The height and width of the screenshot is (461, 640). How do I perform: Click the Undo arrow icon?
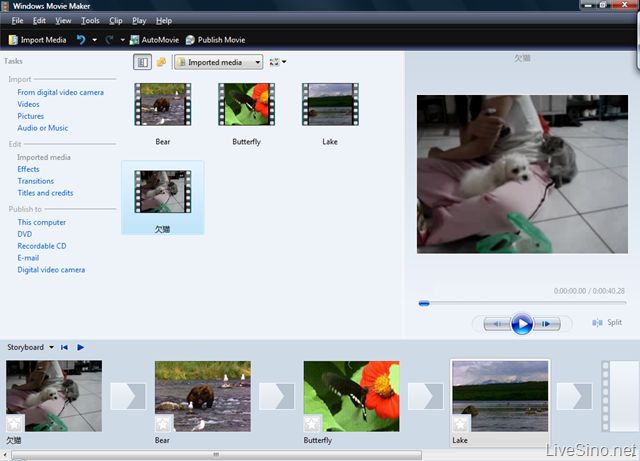(x=81, y=40)
